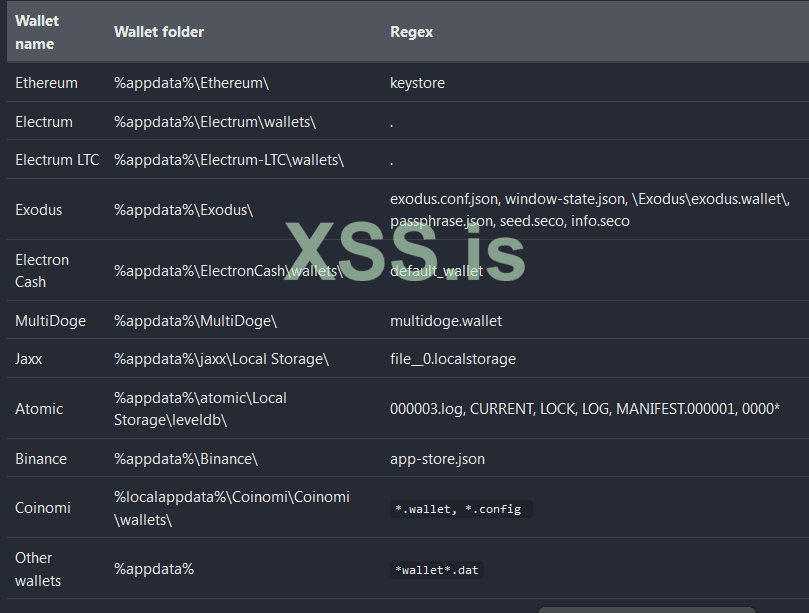
Task: Click the *.wallet, *.config code snippet
Action: pyautogui.click(x=458, y=509)
